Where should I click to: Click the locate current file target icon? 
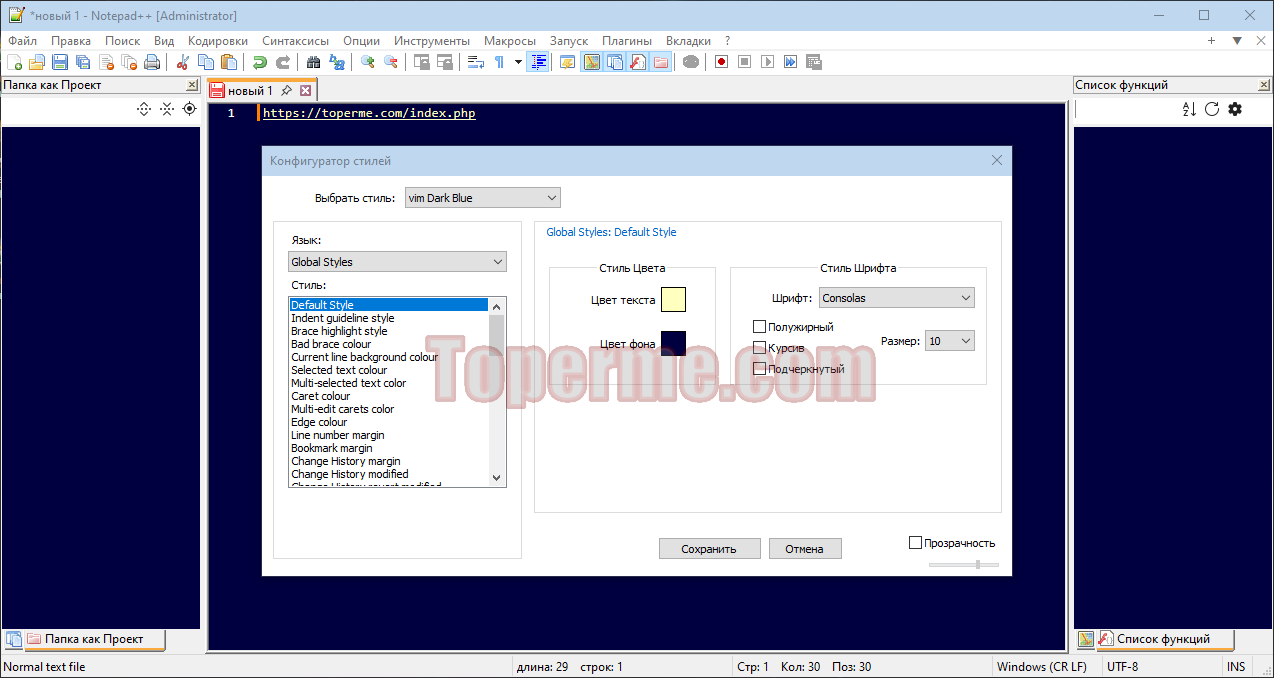pyautogui.click(x=189, y=109)
